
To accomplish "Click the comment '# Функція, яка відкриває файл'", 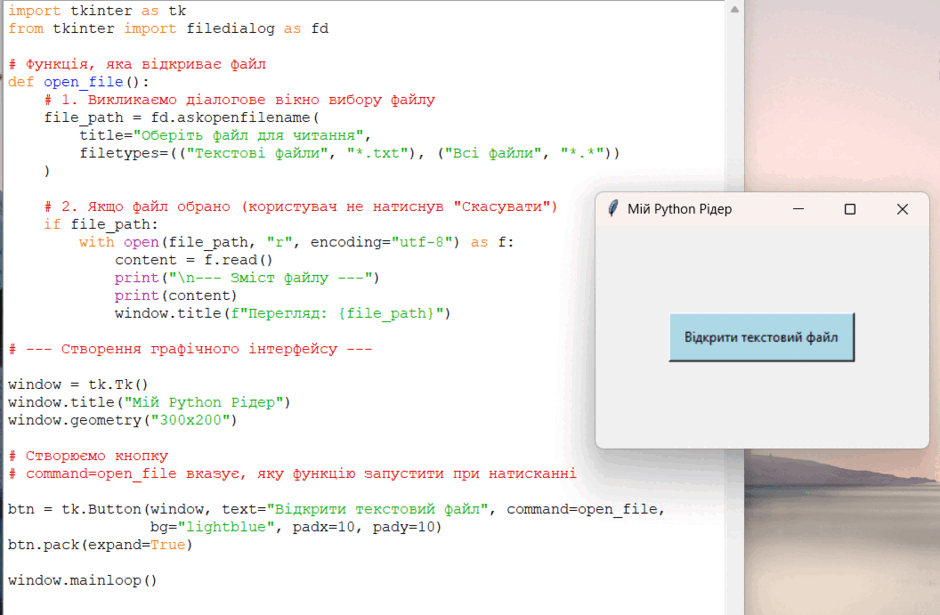I will tap(137, 64).
